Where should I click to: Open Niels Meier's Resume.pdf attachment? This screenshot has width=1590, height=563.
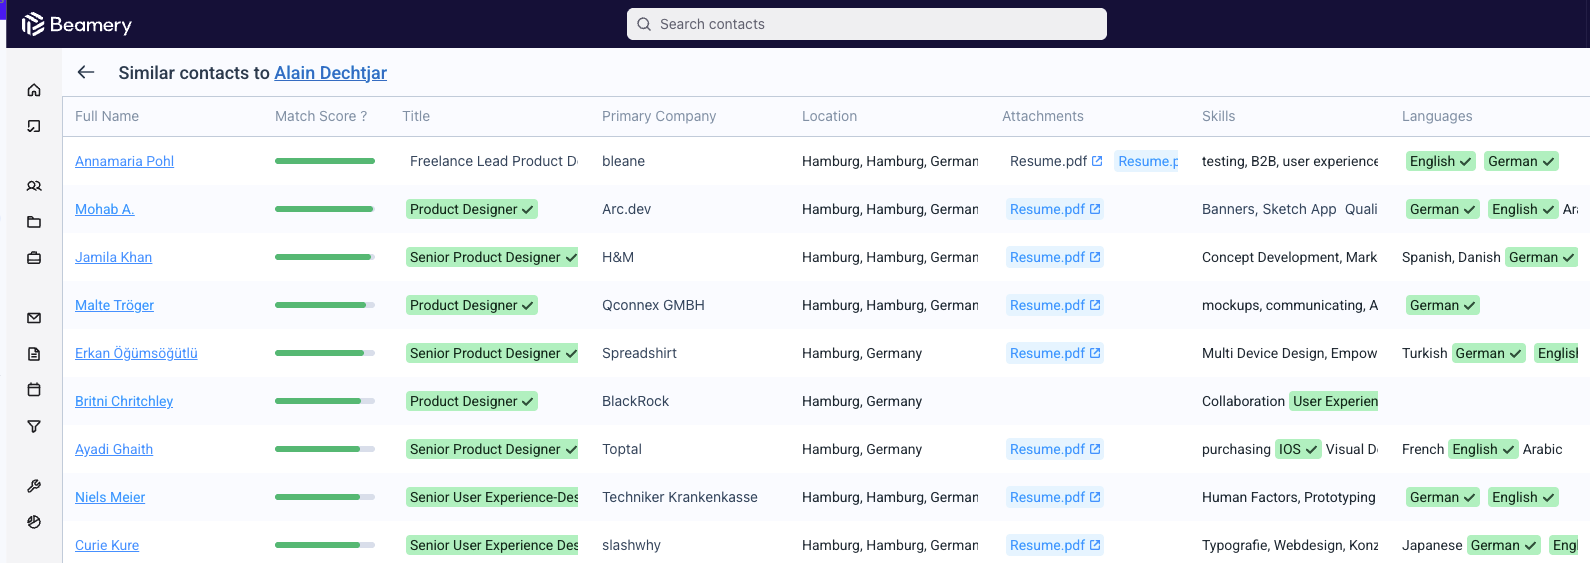(x=1055, y=497)
